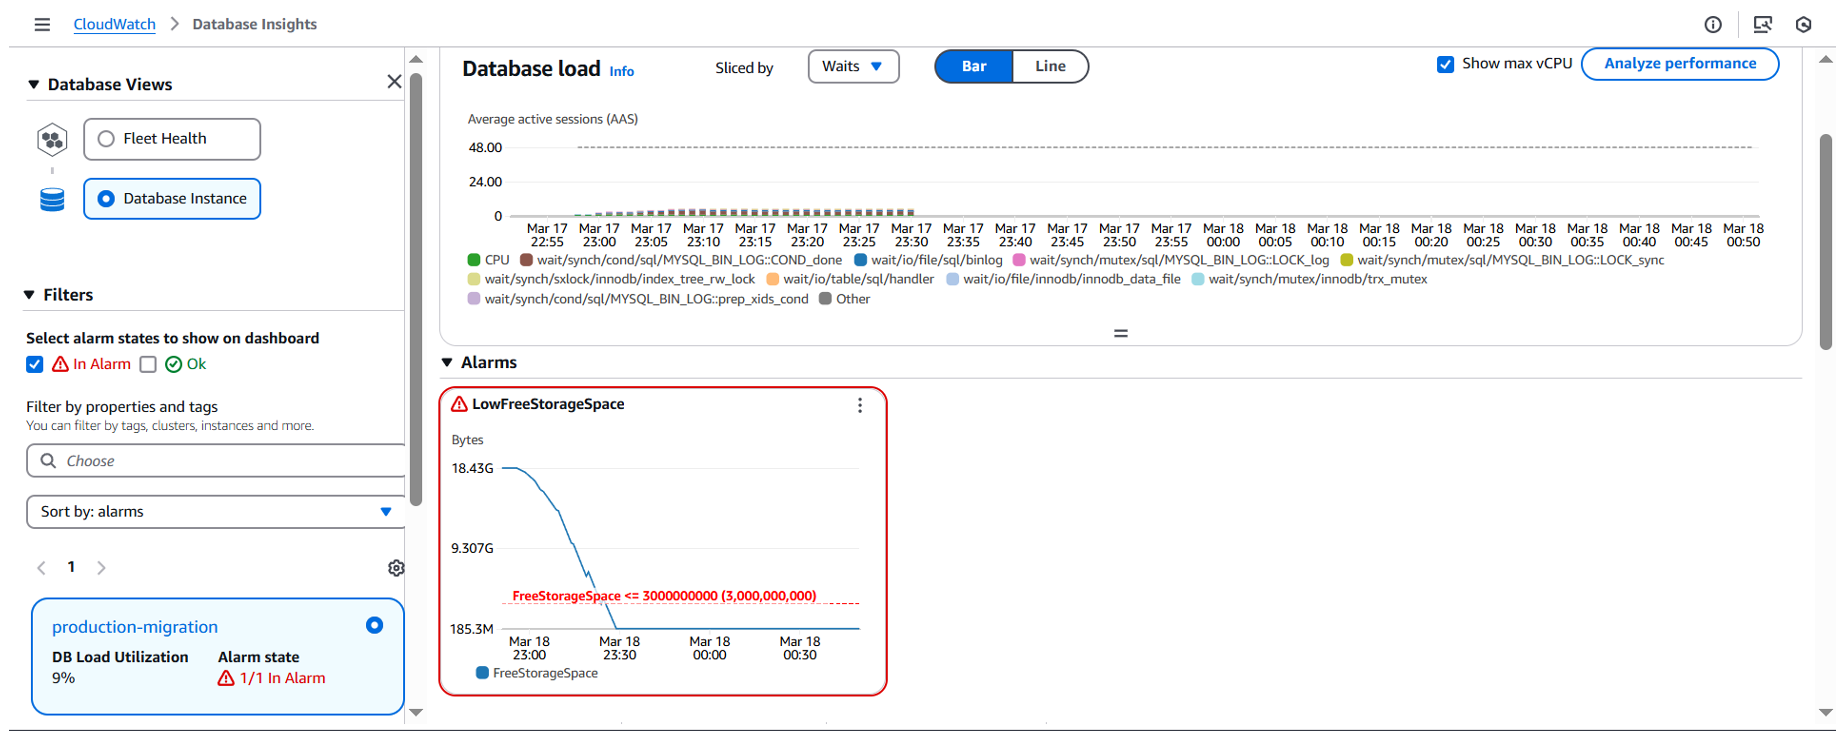Open the production-migration instance link
1842x745 pixels.
coord(135,627)
